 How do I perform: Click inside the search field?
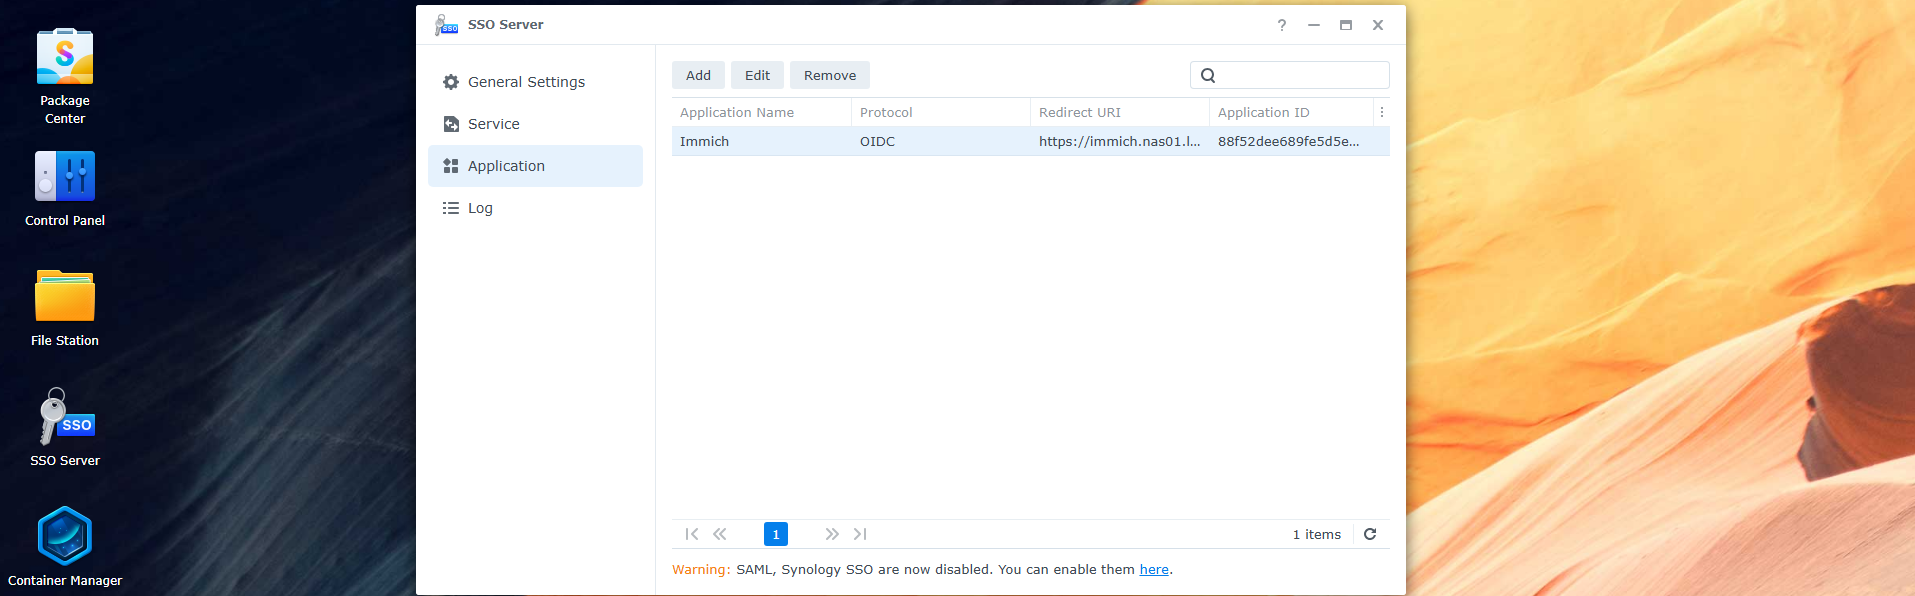(1300, 75)
